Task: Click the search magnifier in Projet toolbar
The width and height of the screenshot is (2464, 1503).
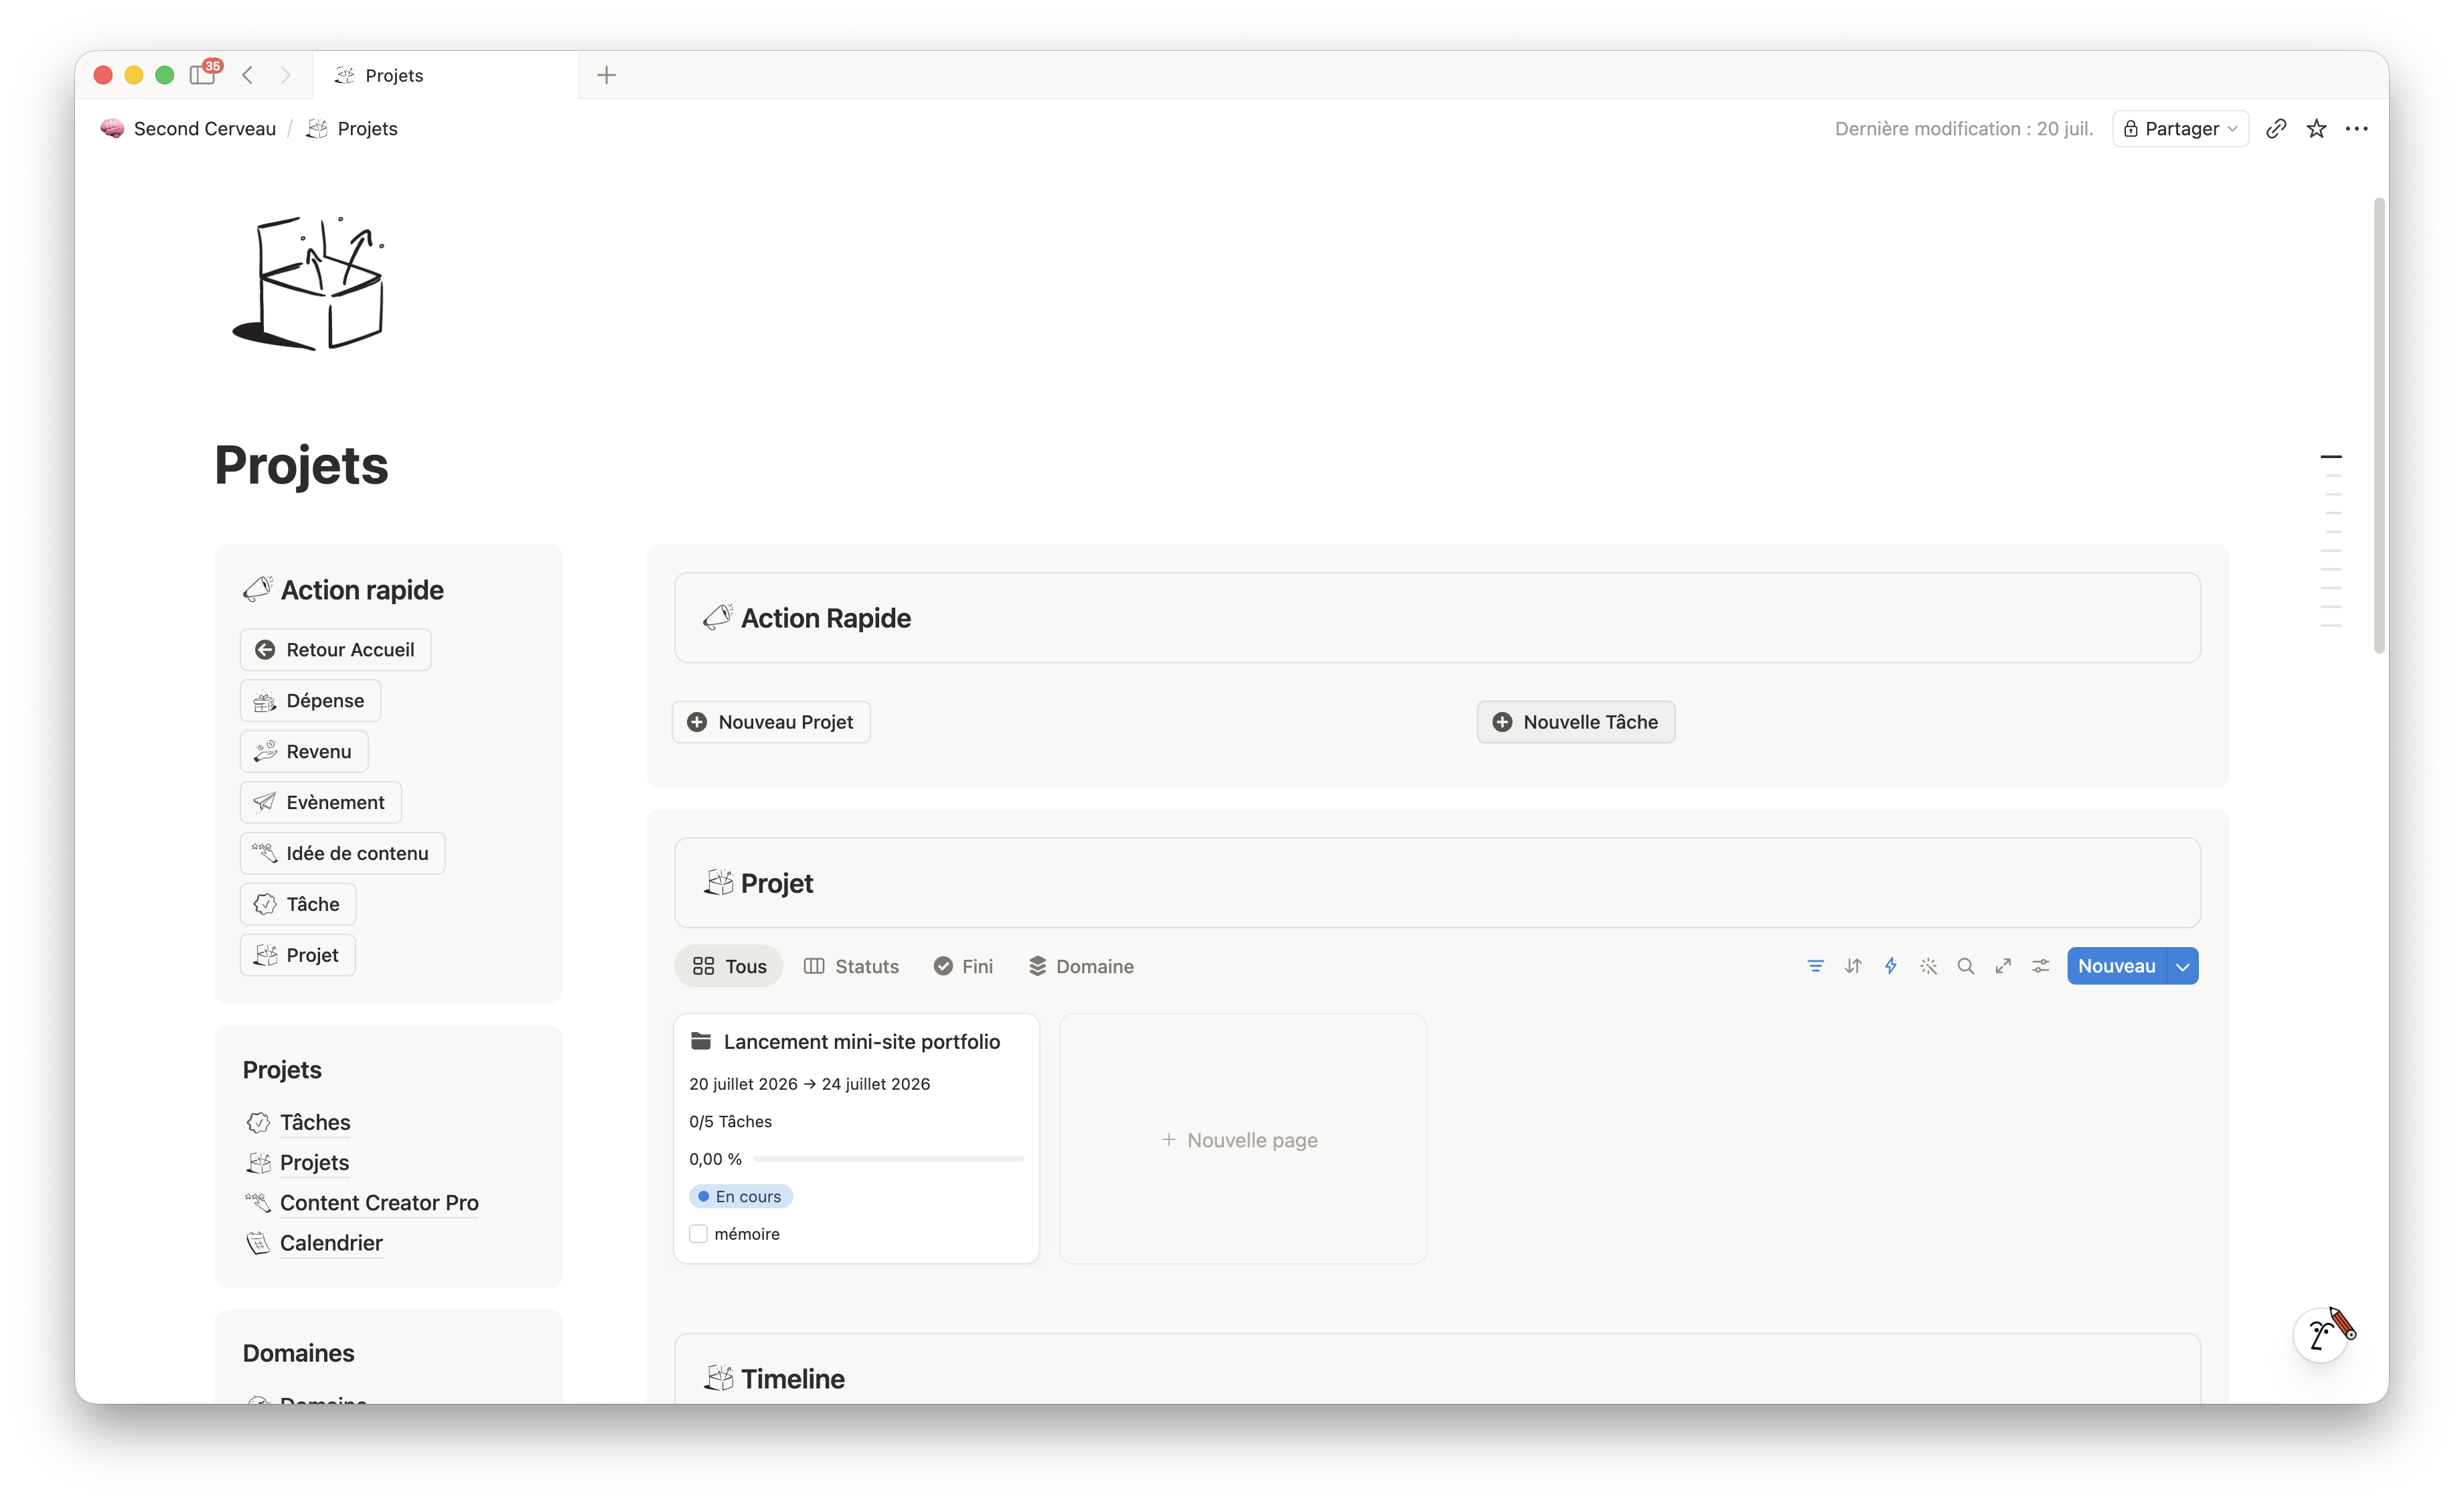Action: click(x=1965, y=966)
